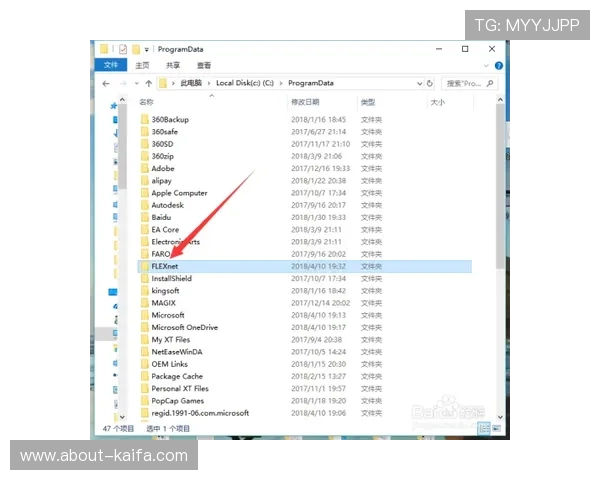Switch to the 查看 ribbon tab
Viewport: 600px width, 480px height.
[x=204, y=65]
